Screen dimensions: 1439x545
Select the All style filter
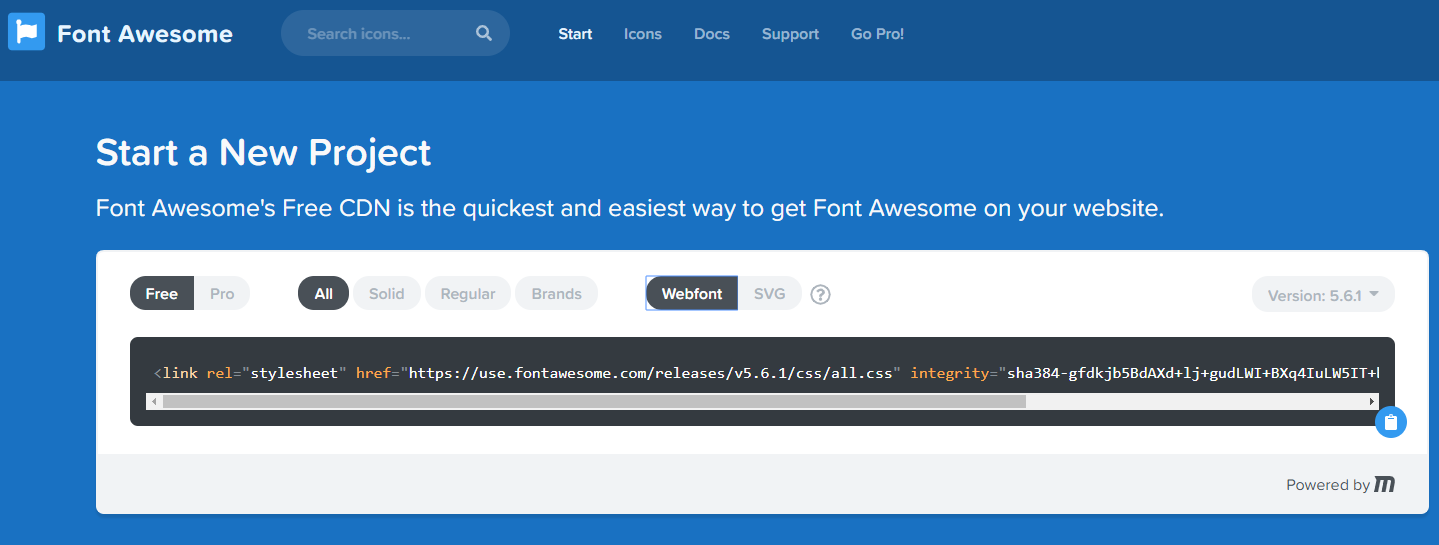(x=323, y=293)
